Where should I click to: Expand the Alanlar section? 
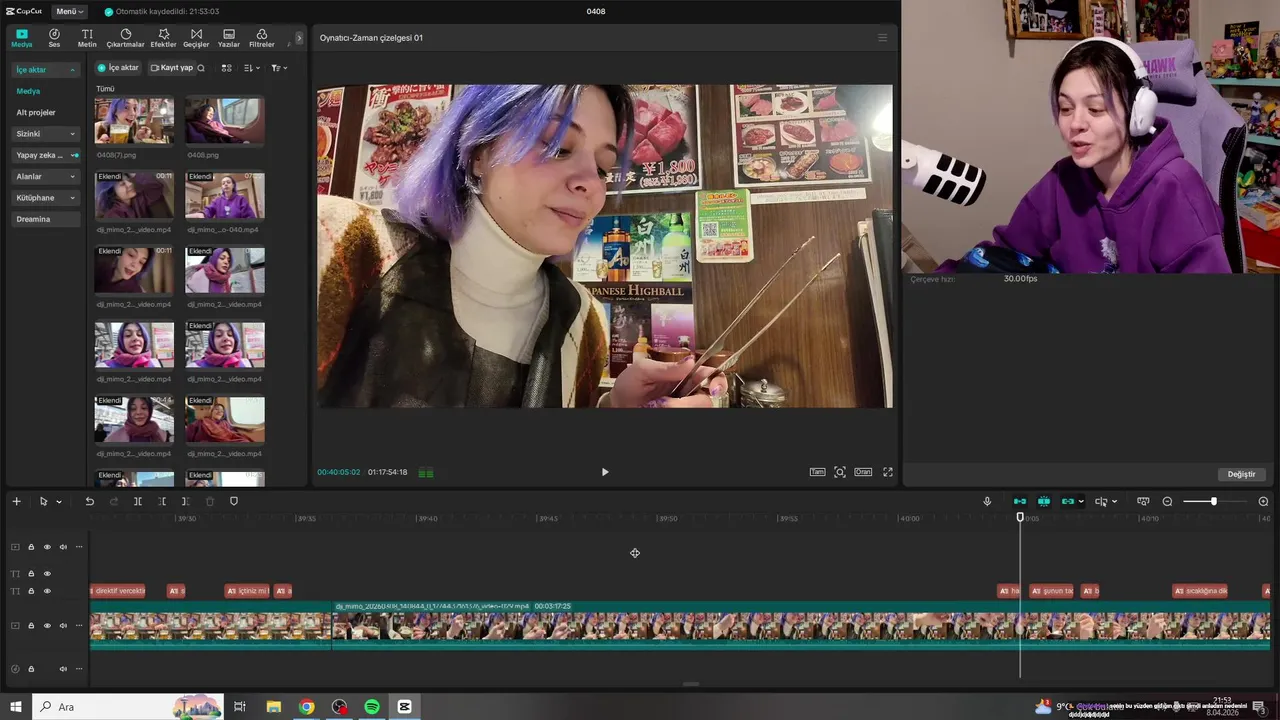click(46, 177)
